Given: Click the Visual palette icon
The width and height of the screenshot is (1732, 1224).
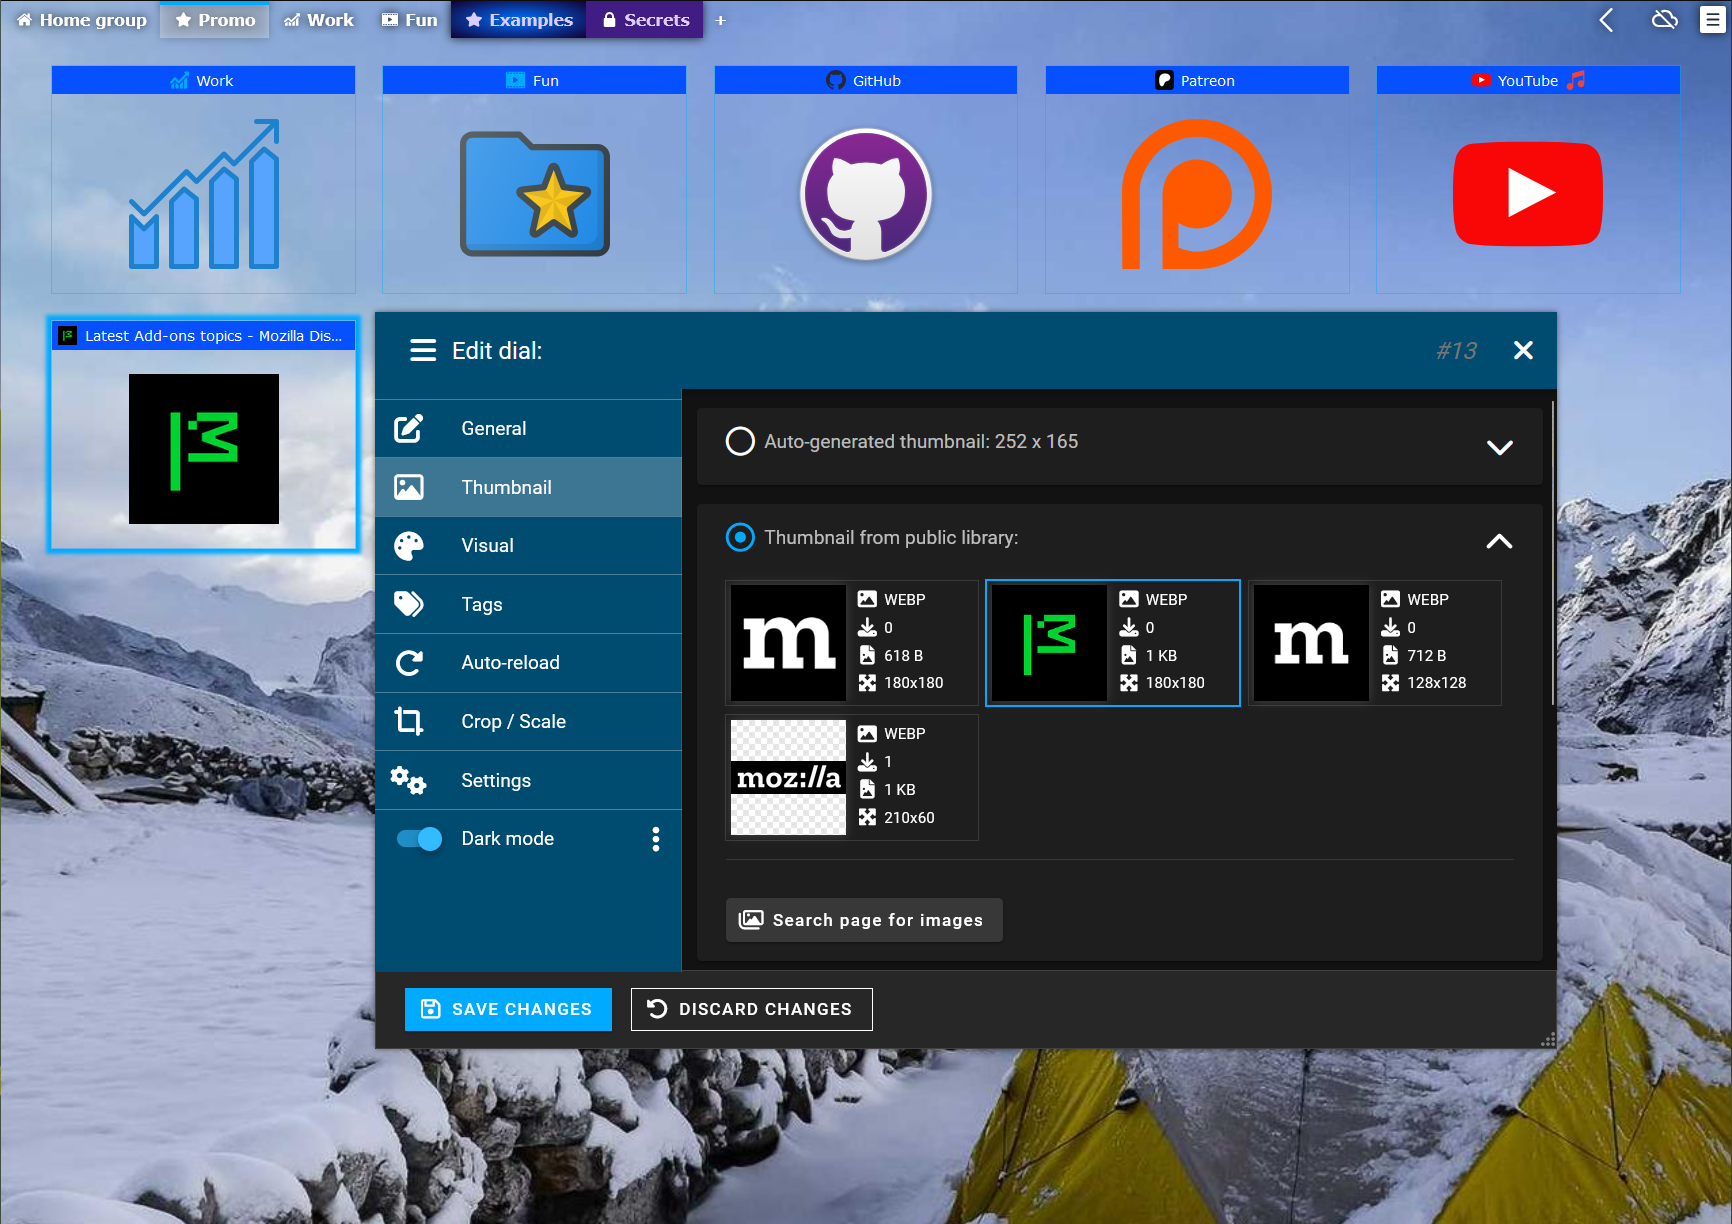Looking at the screenshot, I should (x=409, y=546).
